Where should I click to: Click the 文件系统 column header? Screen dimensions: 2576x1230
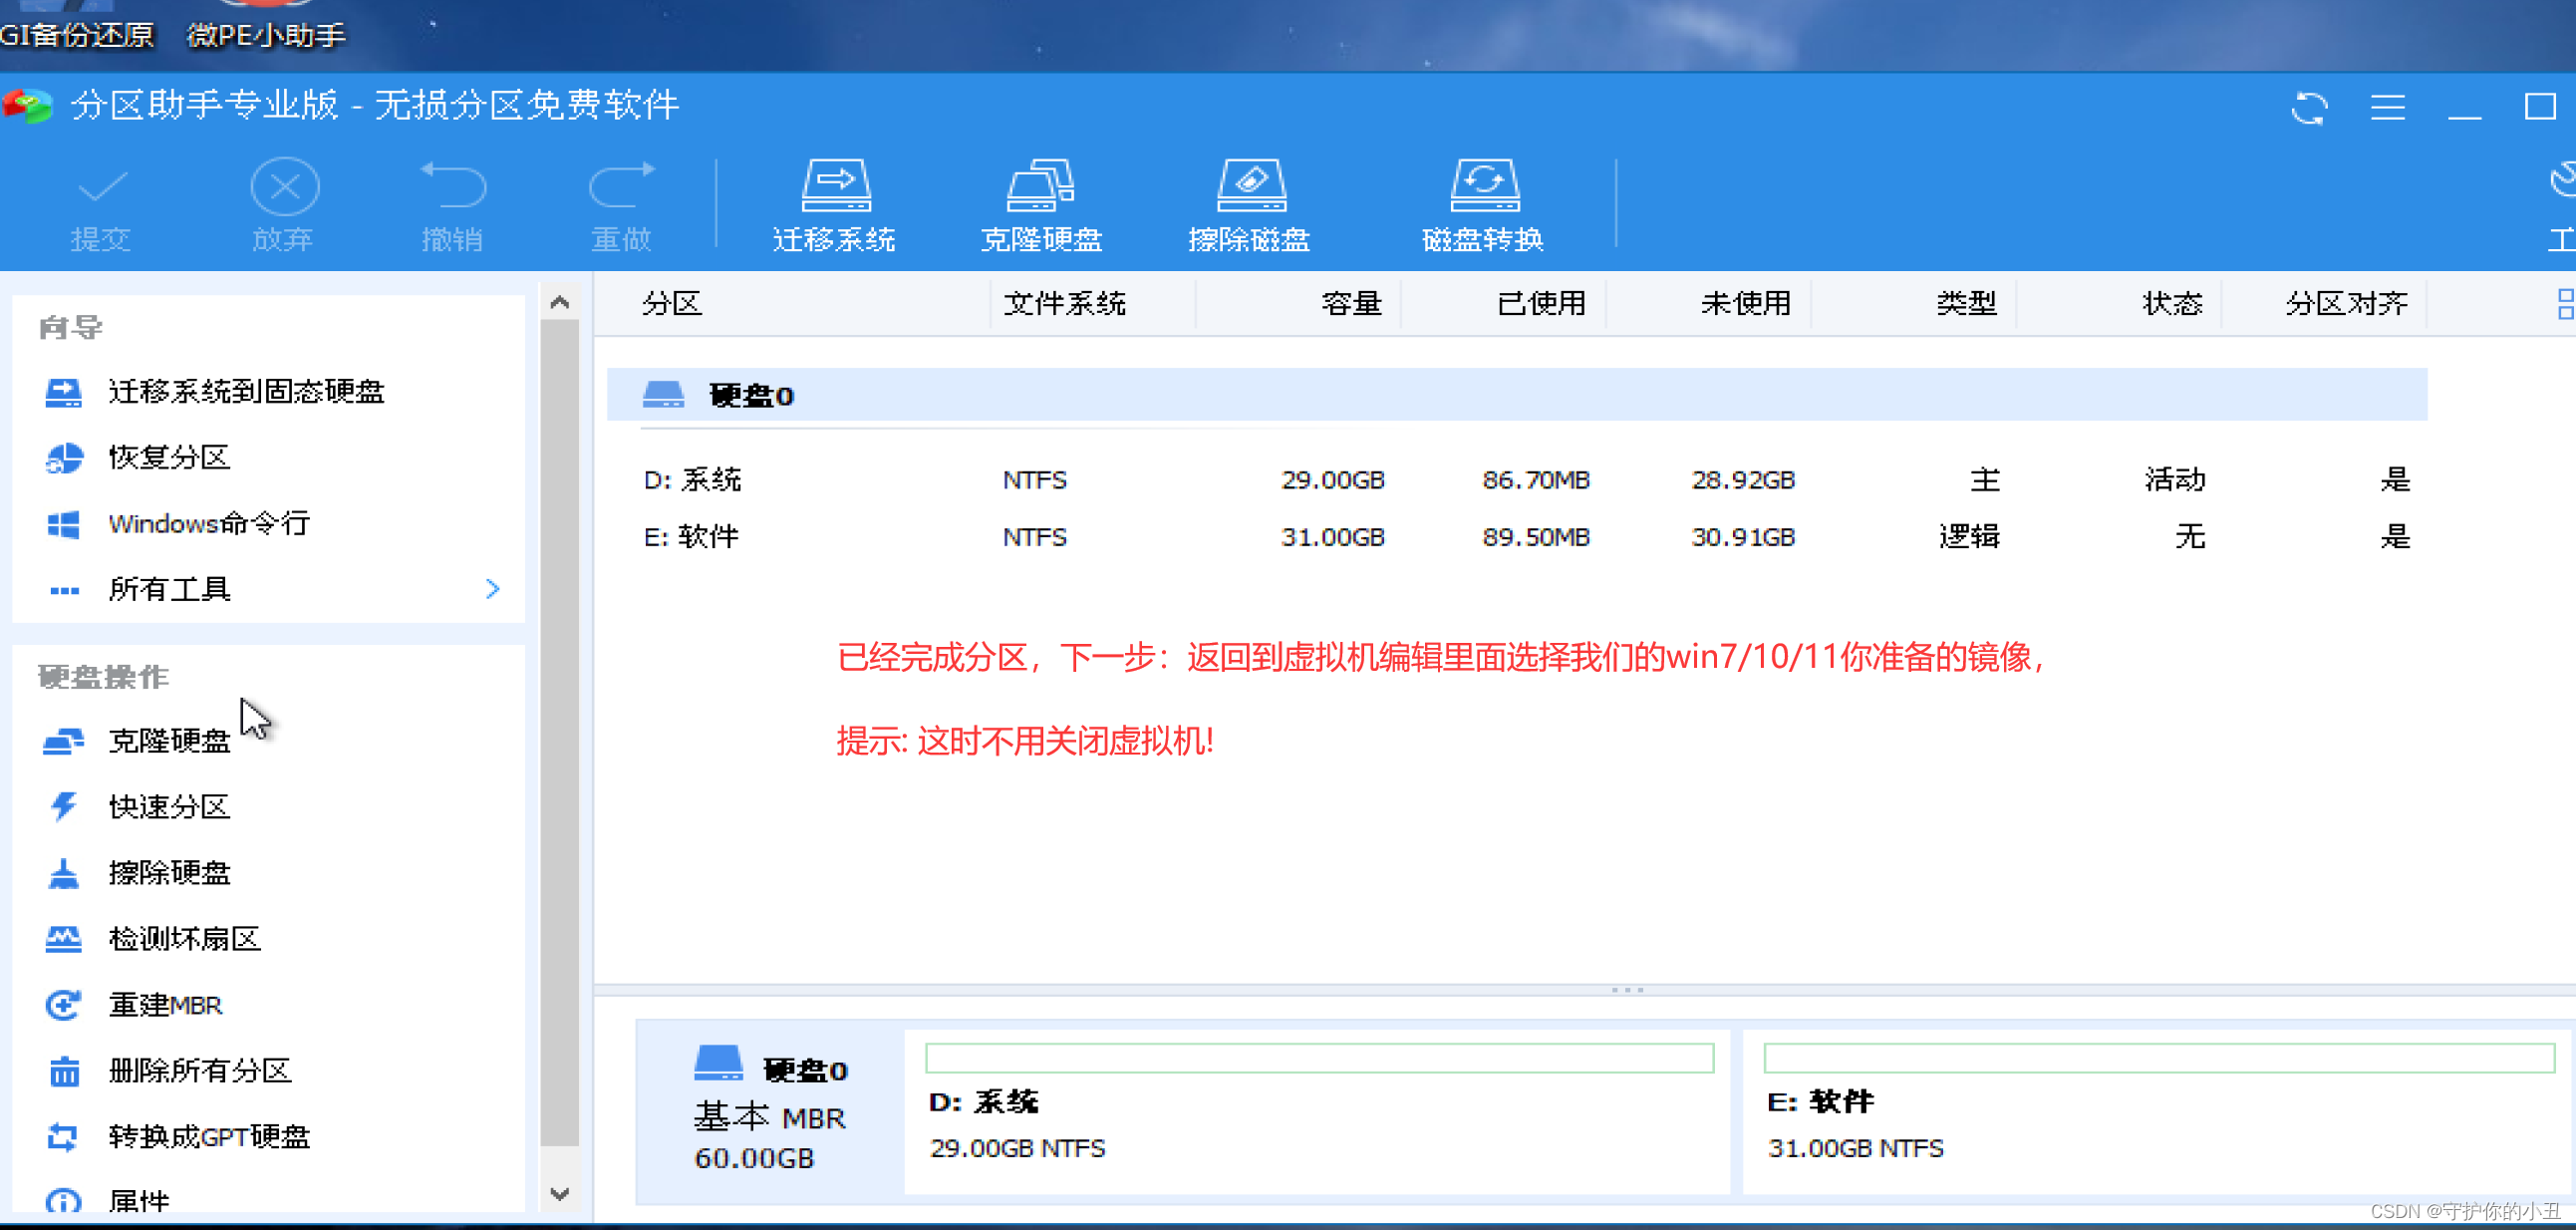pos(1065,303)
